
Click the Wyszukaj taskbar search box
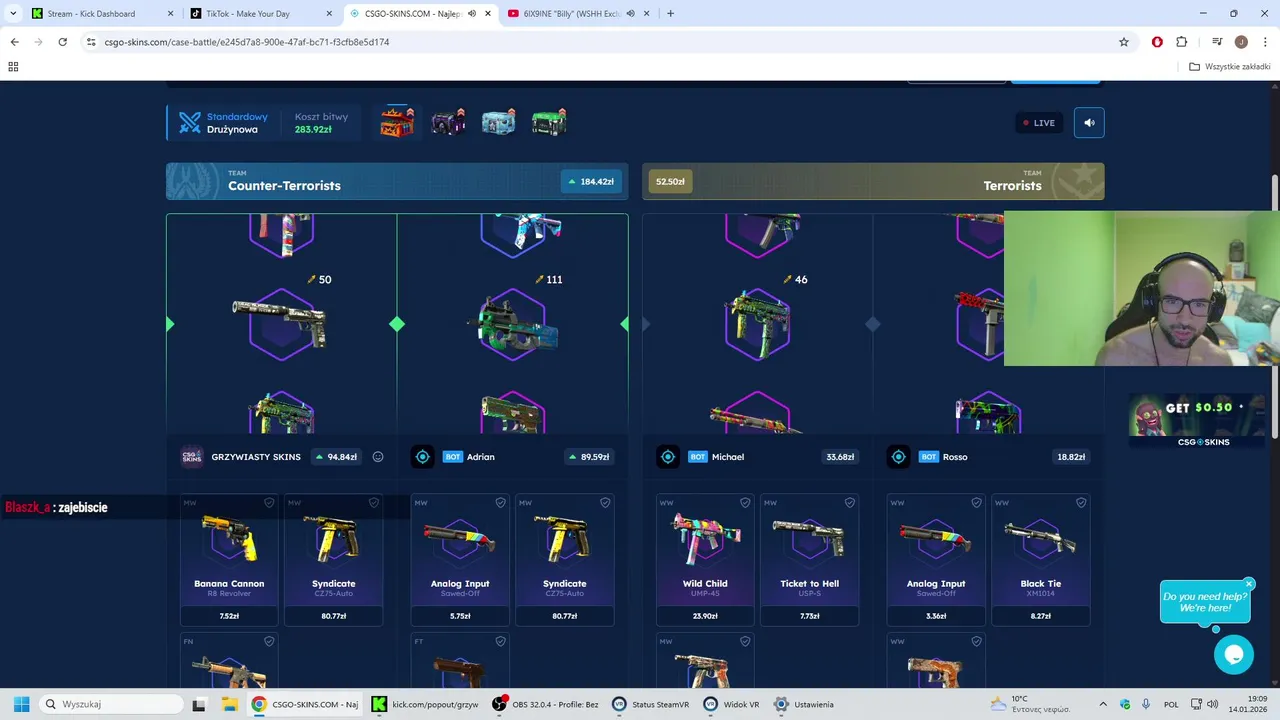click(113, 704)
